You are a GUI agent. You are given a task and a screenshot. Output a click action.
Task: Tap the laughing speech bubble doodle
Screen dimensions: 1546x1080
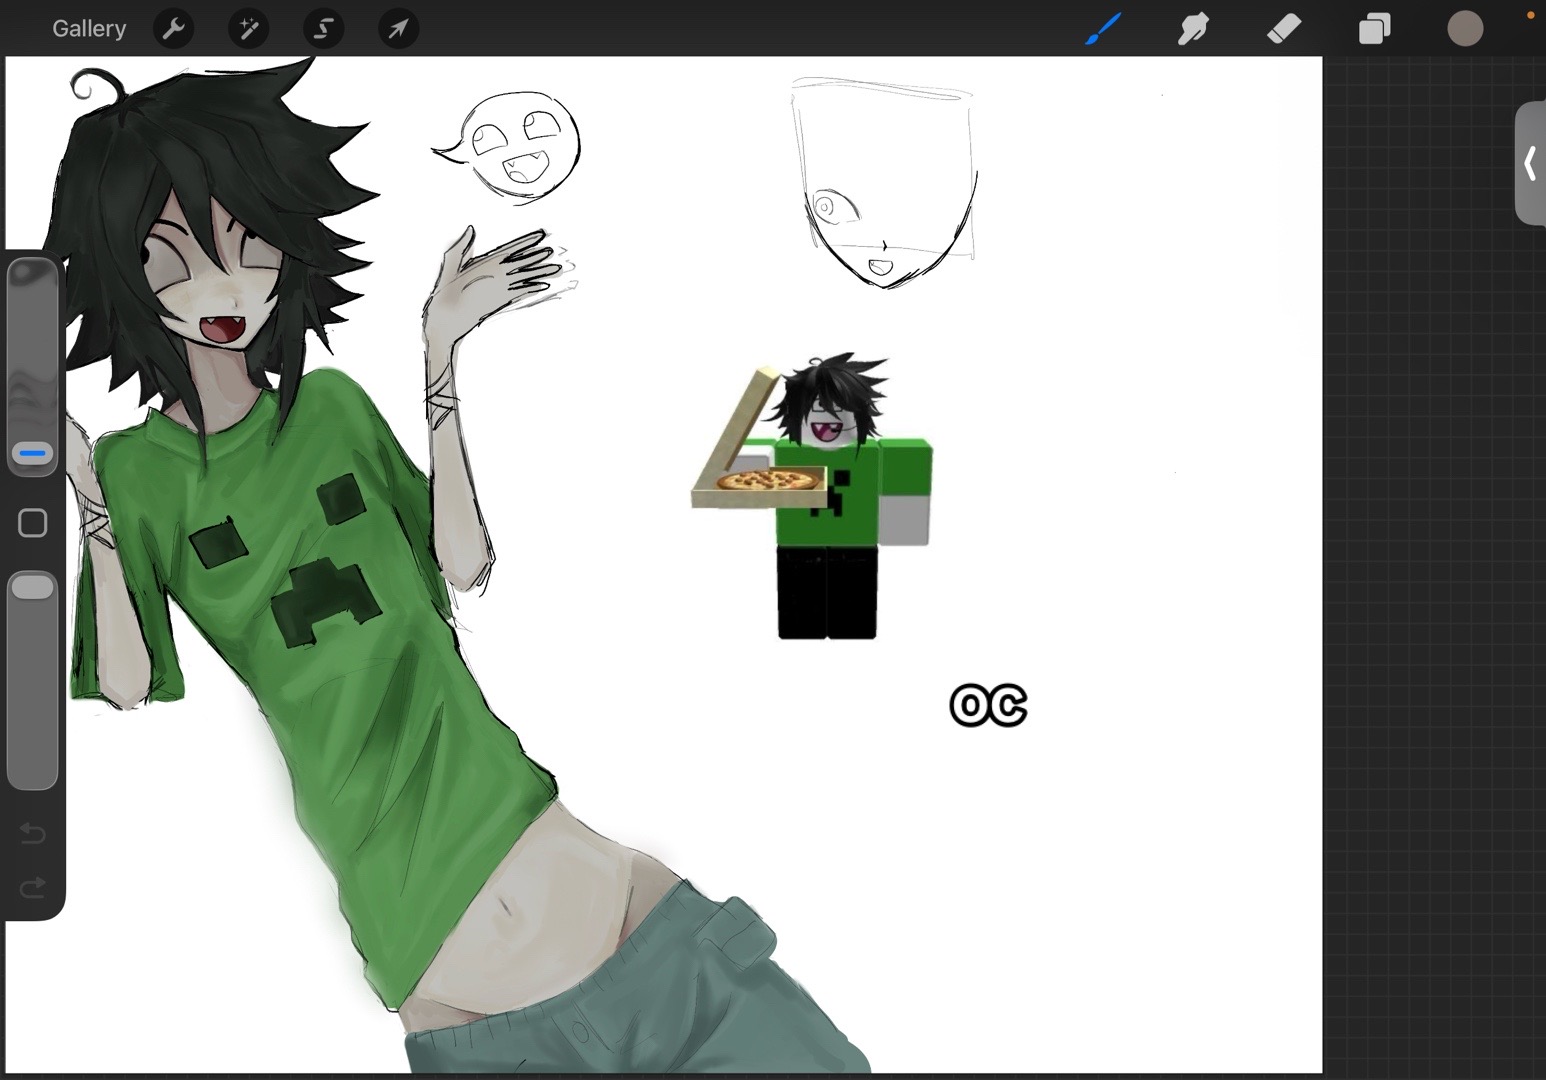click(x=507, y=147)
